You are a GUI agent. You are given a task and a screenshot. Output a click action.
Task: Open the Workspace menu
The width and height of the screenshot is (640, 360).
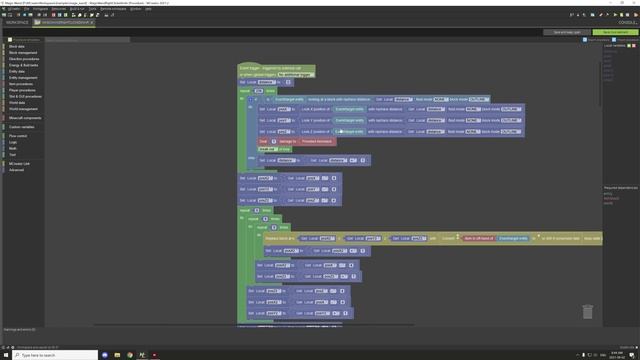point(40,9)
